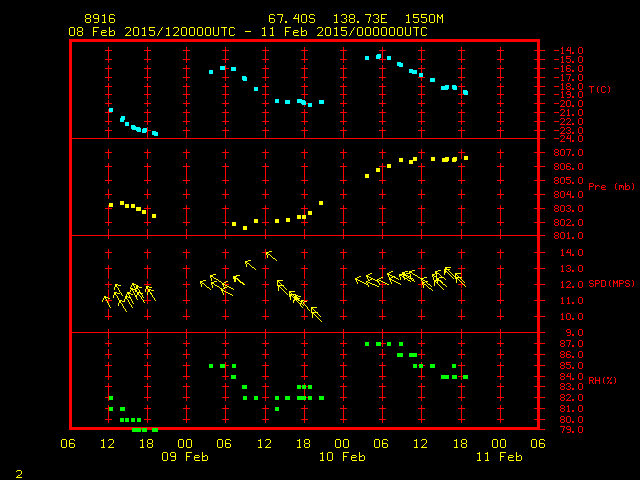Click the -16.0 temperature tick value

coord(569,69)
